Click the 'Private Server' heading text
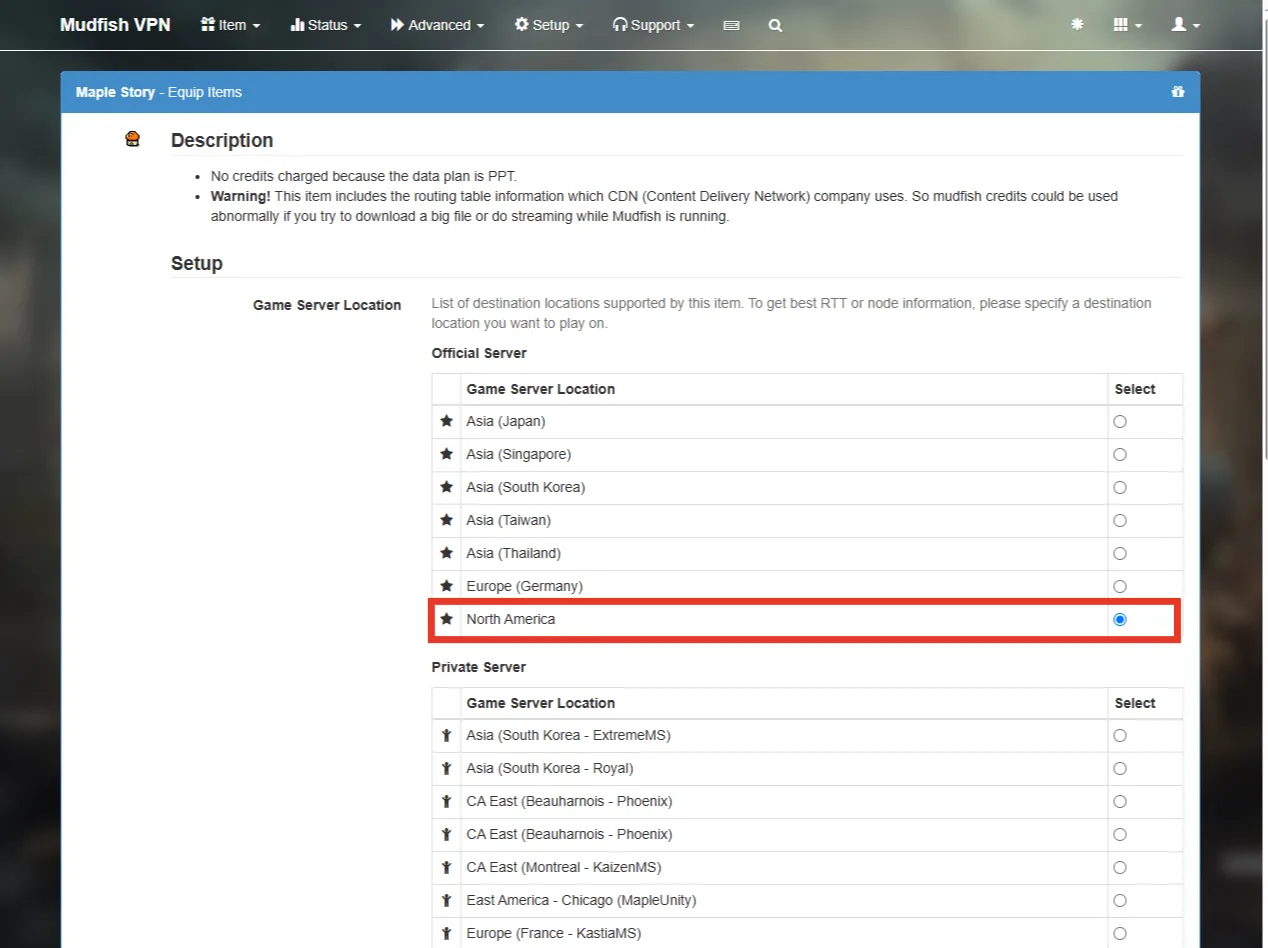The width and height of the screenshot is (1268, 948). click(479, 667)
